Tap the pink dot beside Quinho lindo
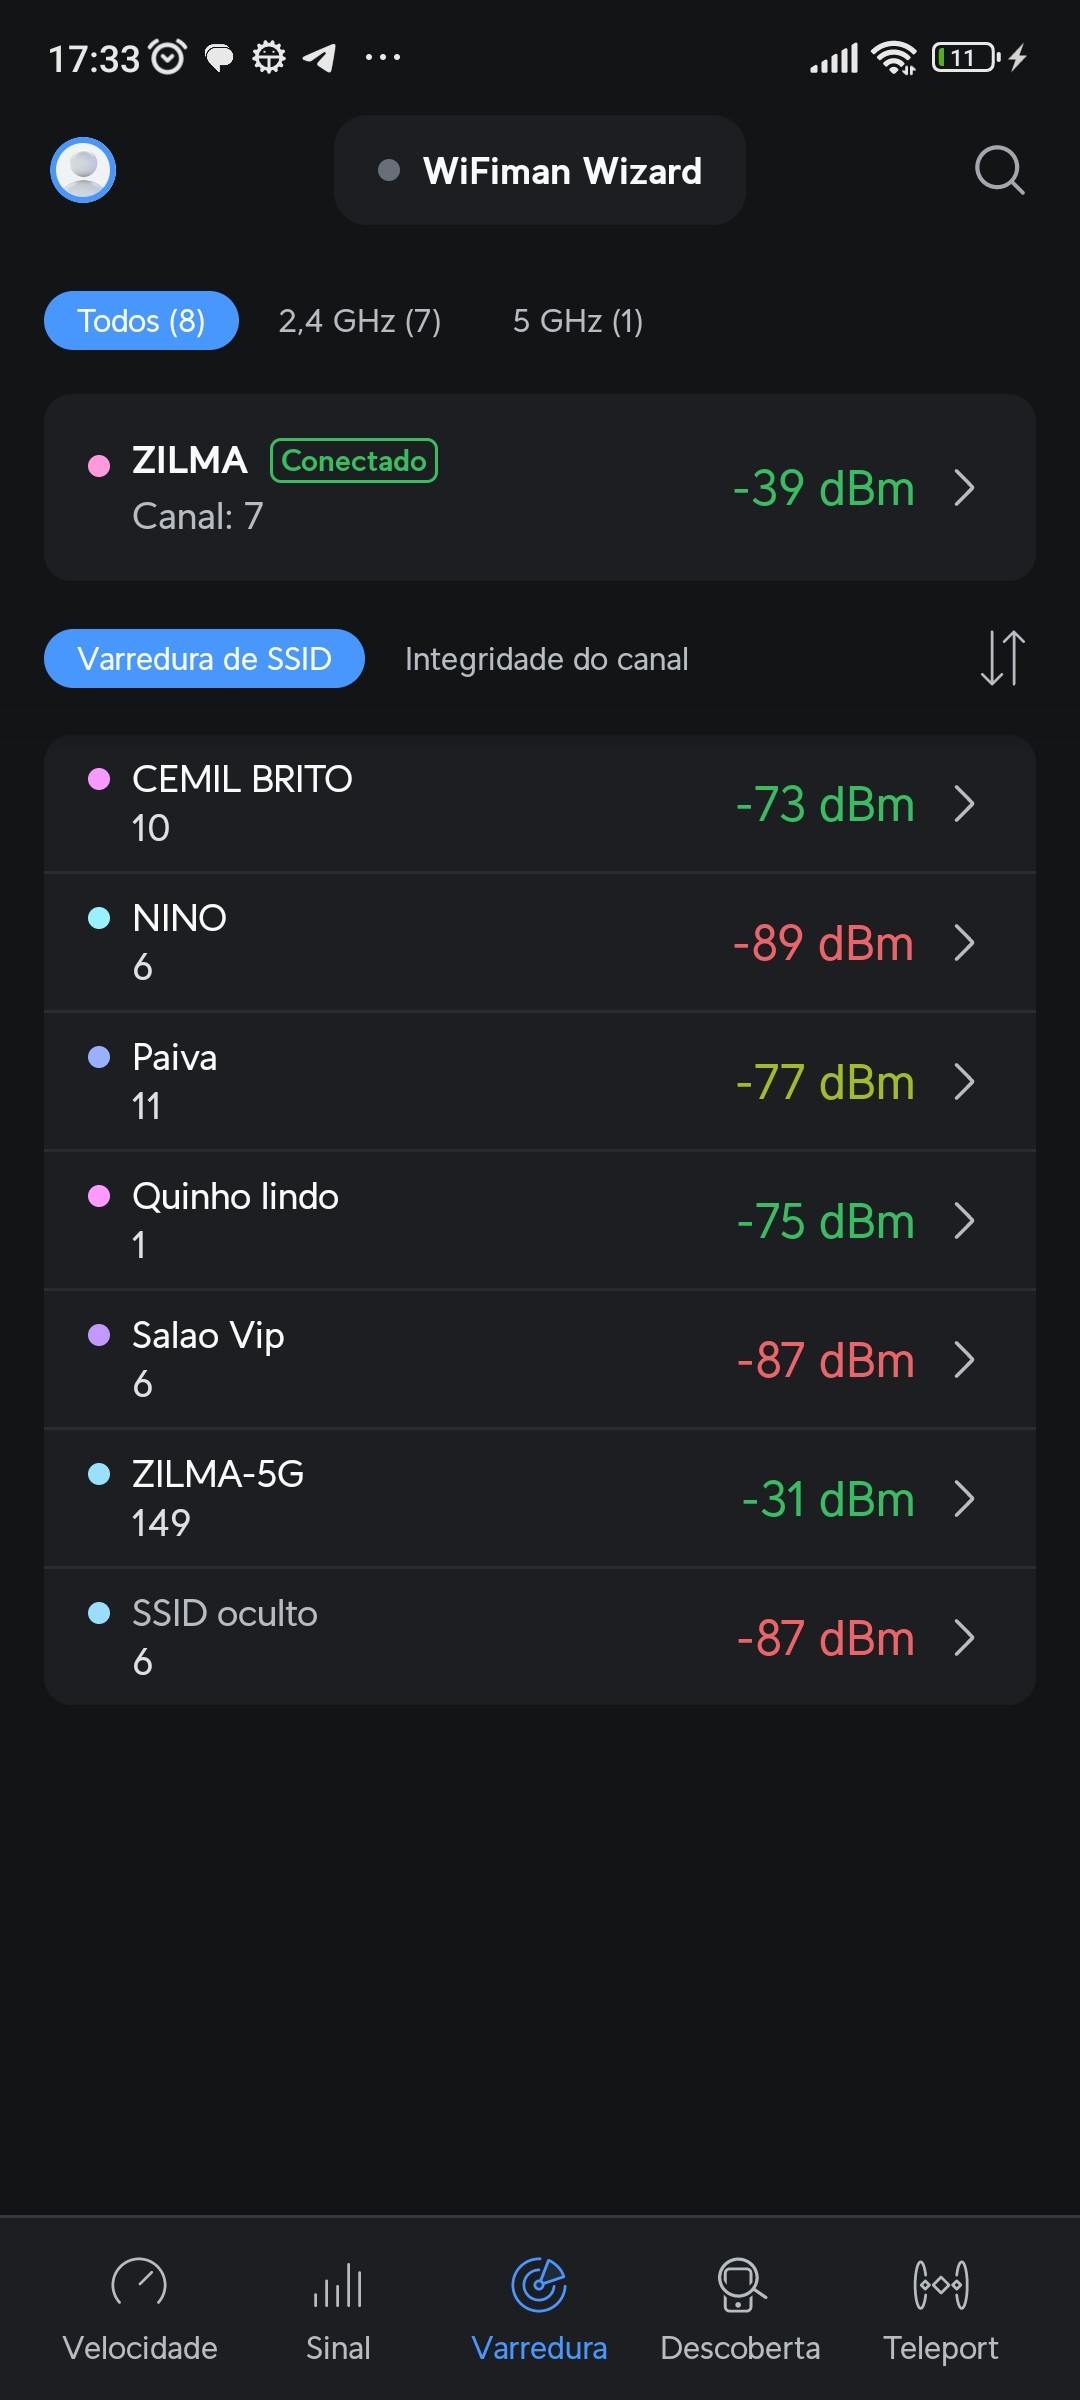1080x2400 pixels. [99, 1196]
